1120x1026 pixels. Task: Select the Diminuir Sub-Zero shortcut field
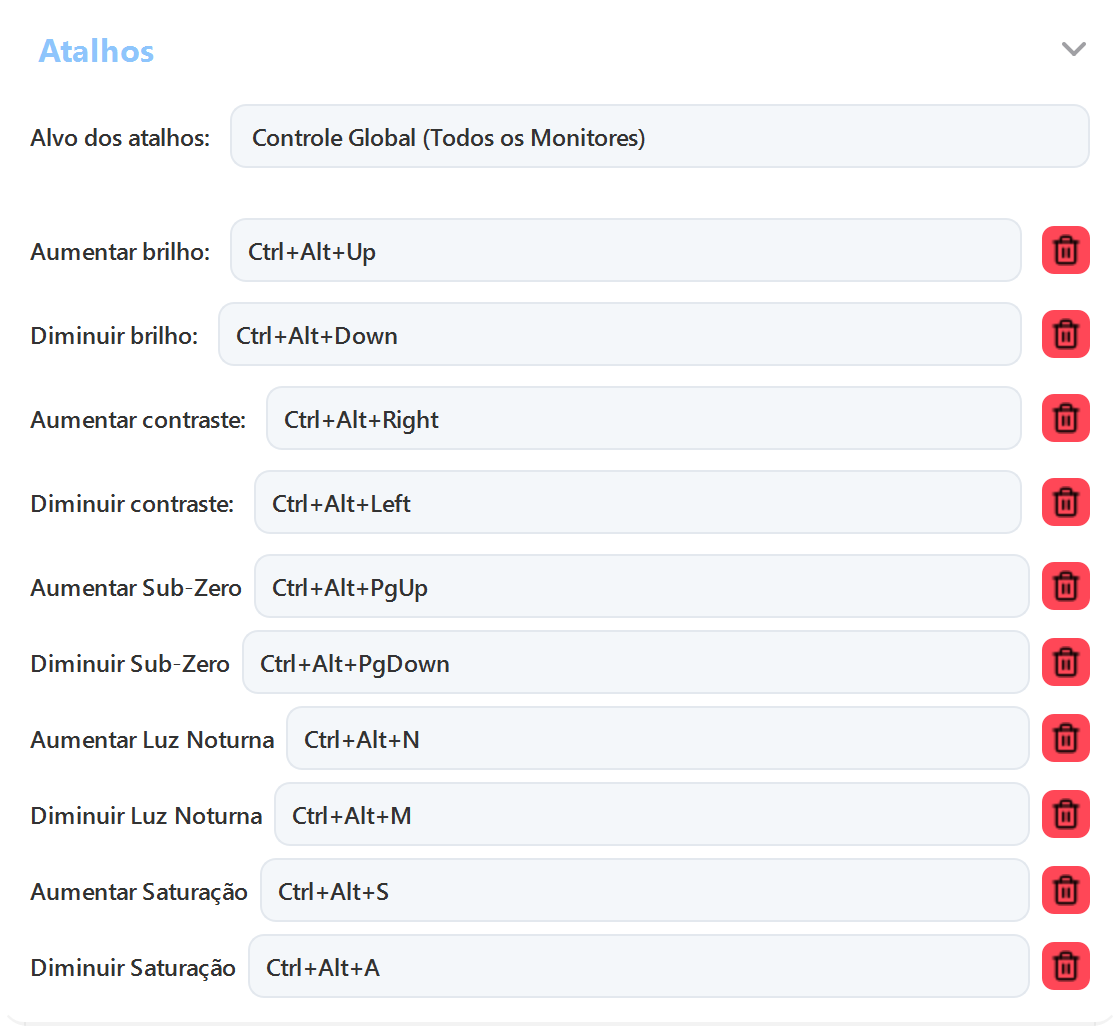pyautogui.click(x=636, y=662)
